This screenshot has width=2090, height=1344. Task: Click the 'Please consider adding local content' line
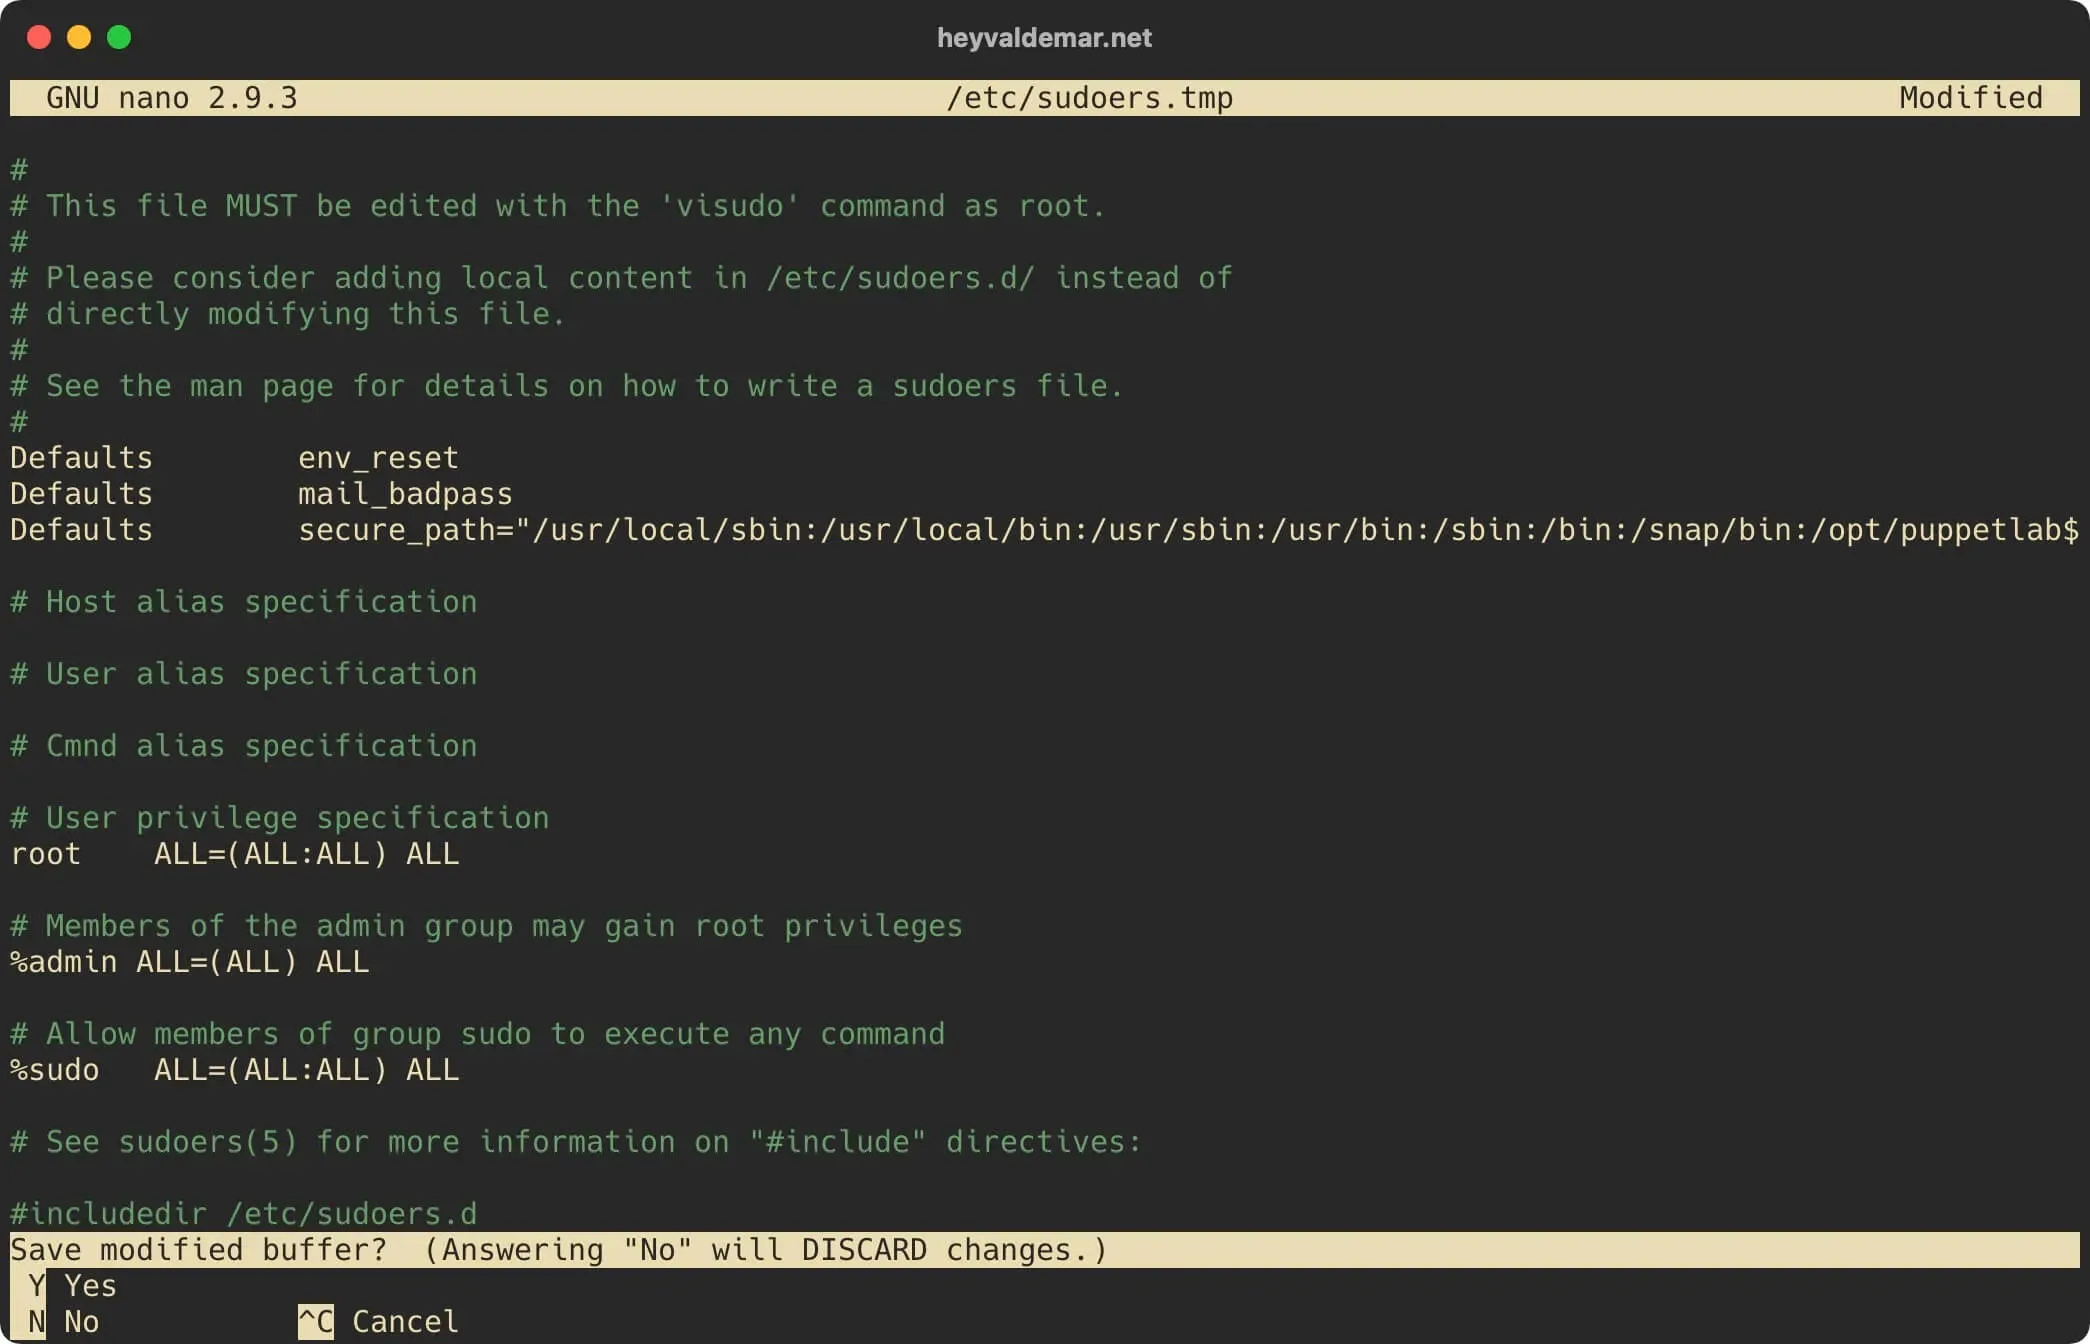click(x=621, y=278)
